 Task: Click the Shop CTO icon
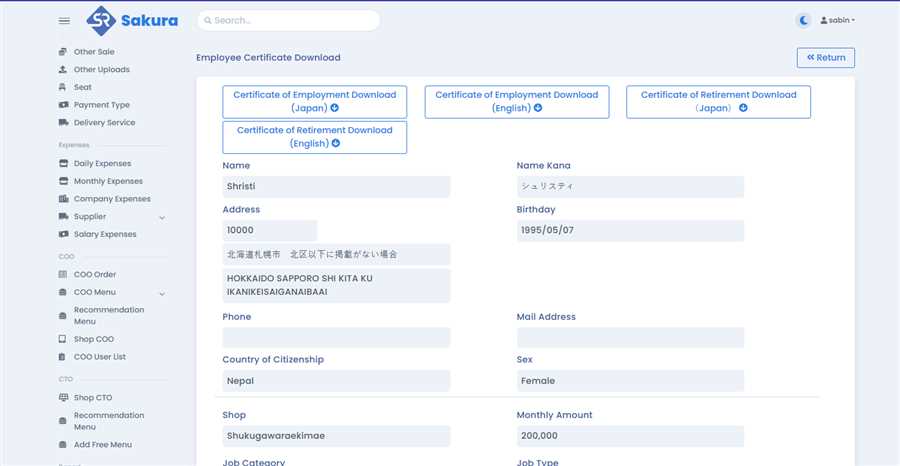click(x=63, y=398)
